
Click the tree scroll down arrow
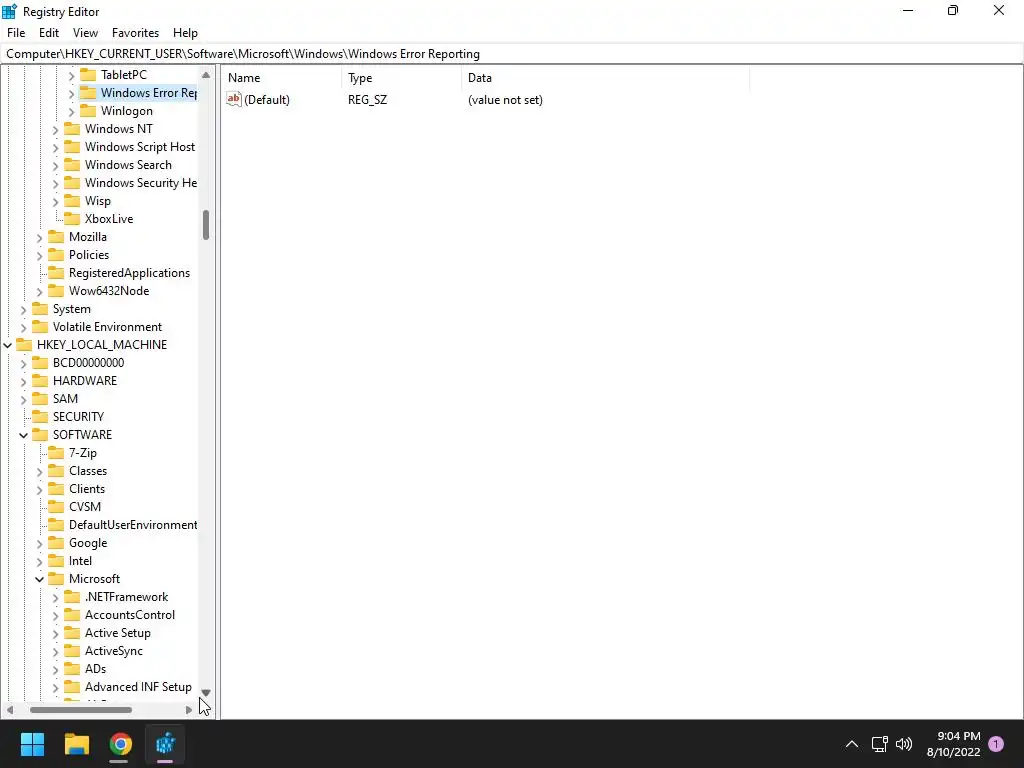(206, 693)
